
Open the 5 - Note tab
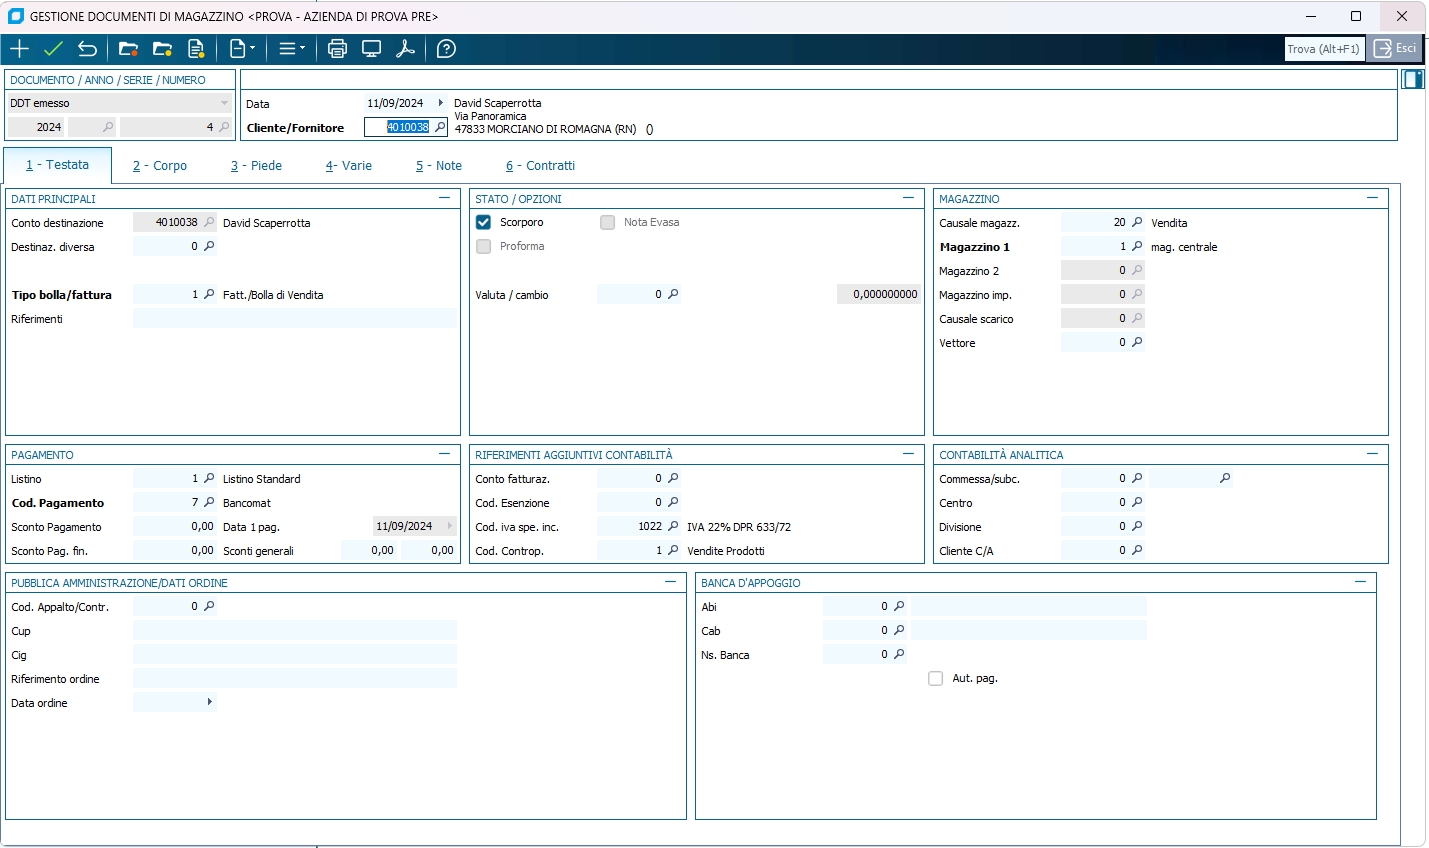439,166
